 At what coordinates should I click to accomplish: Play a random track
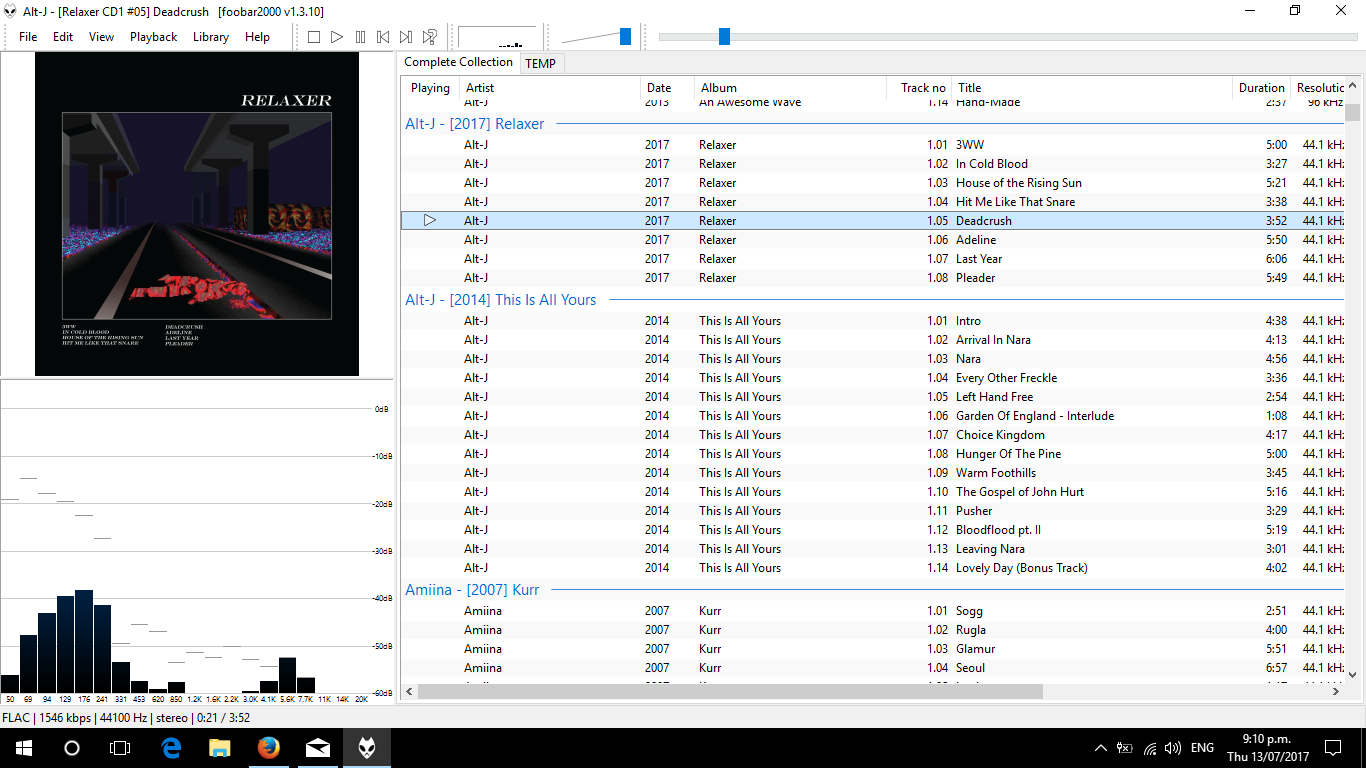(x=430, y=37)
